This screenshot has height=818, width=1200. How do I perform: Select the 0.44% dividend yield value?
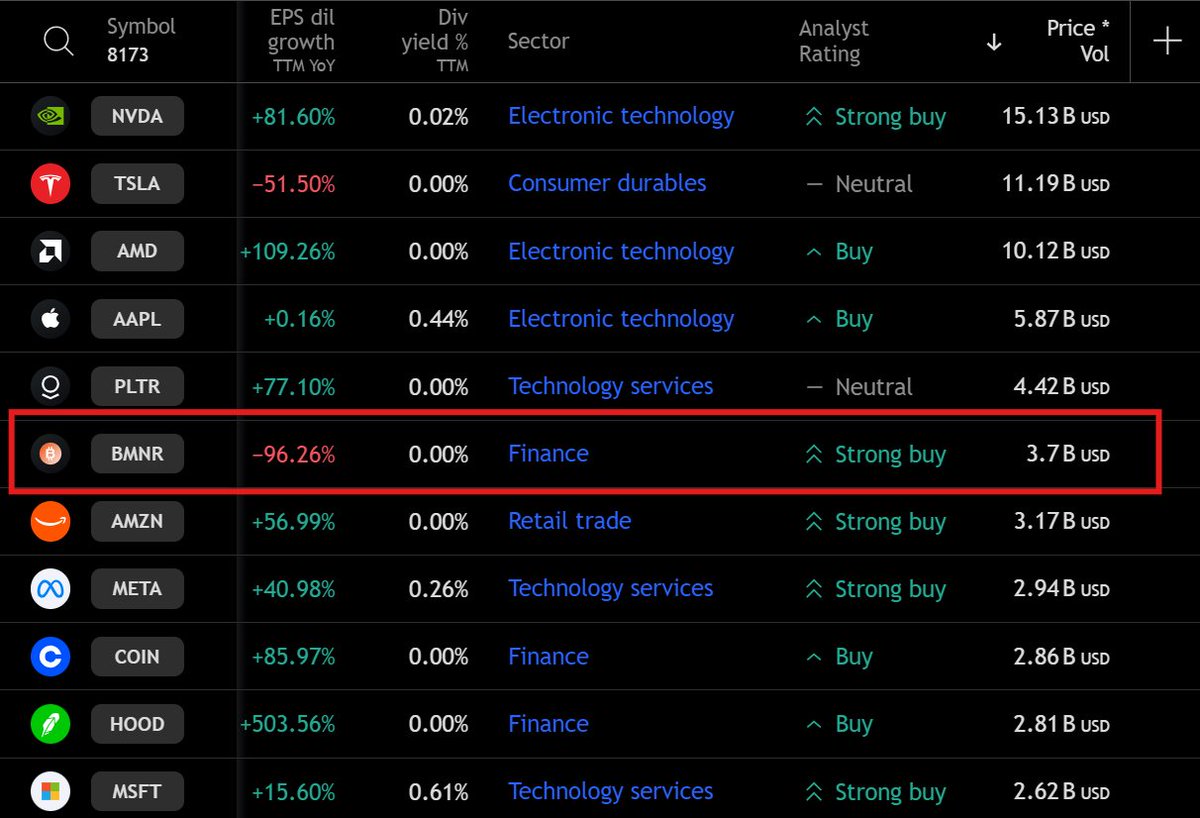439,320
